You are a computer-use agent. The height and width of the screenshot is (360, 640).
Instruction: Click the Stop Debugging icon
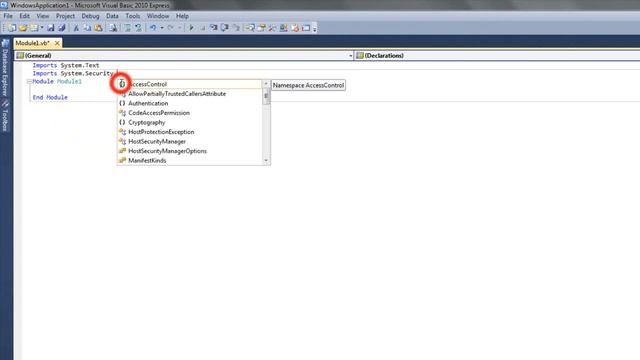[202, 28]
